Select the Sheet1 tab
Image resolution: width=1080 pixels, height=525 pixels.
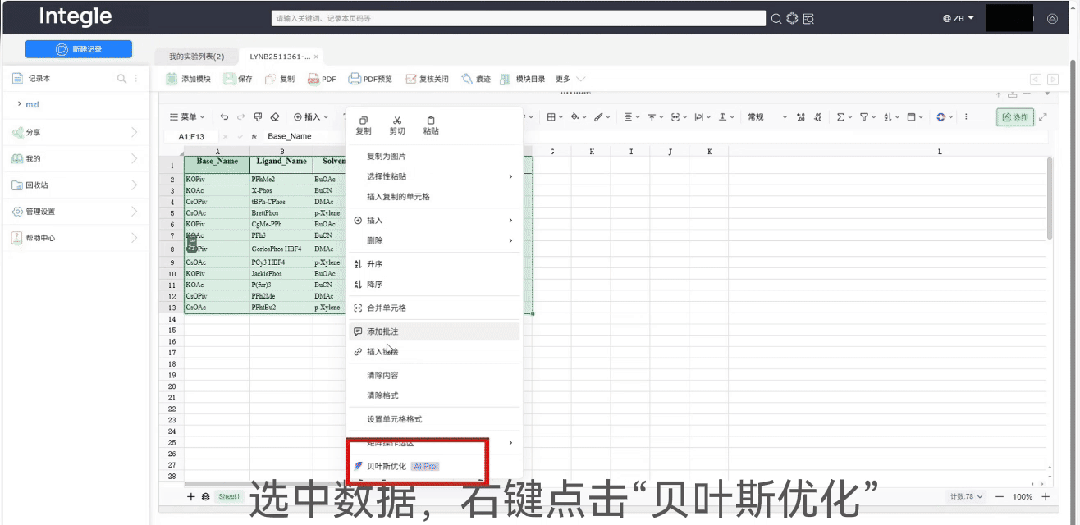229,496
